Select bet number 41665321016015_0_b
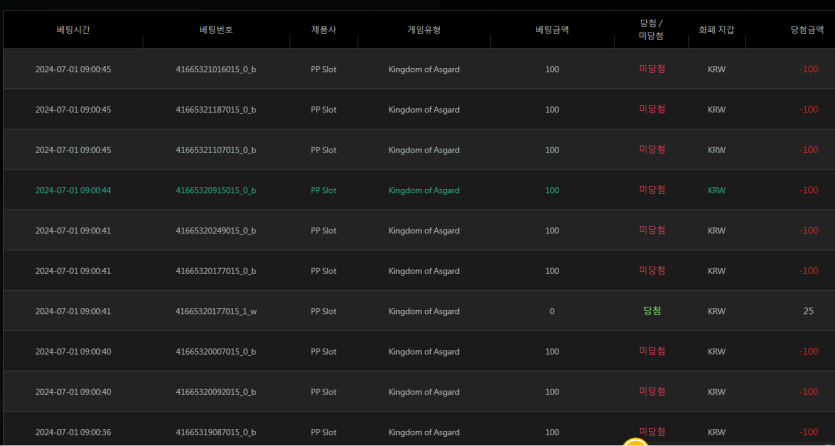 [x=216, y=69]
